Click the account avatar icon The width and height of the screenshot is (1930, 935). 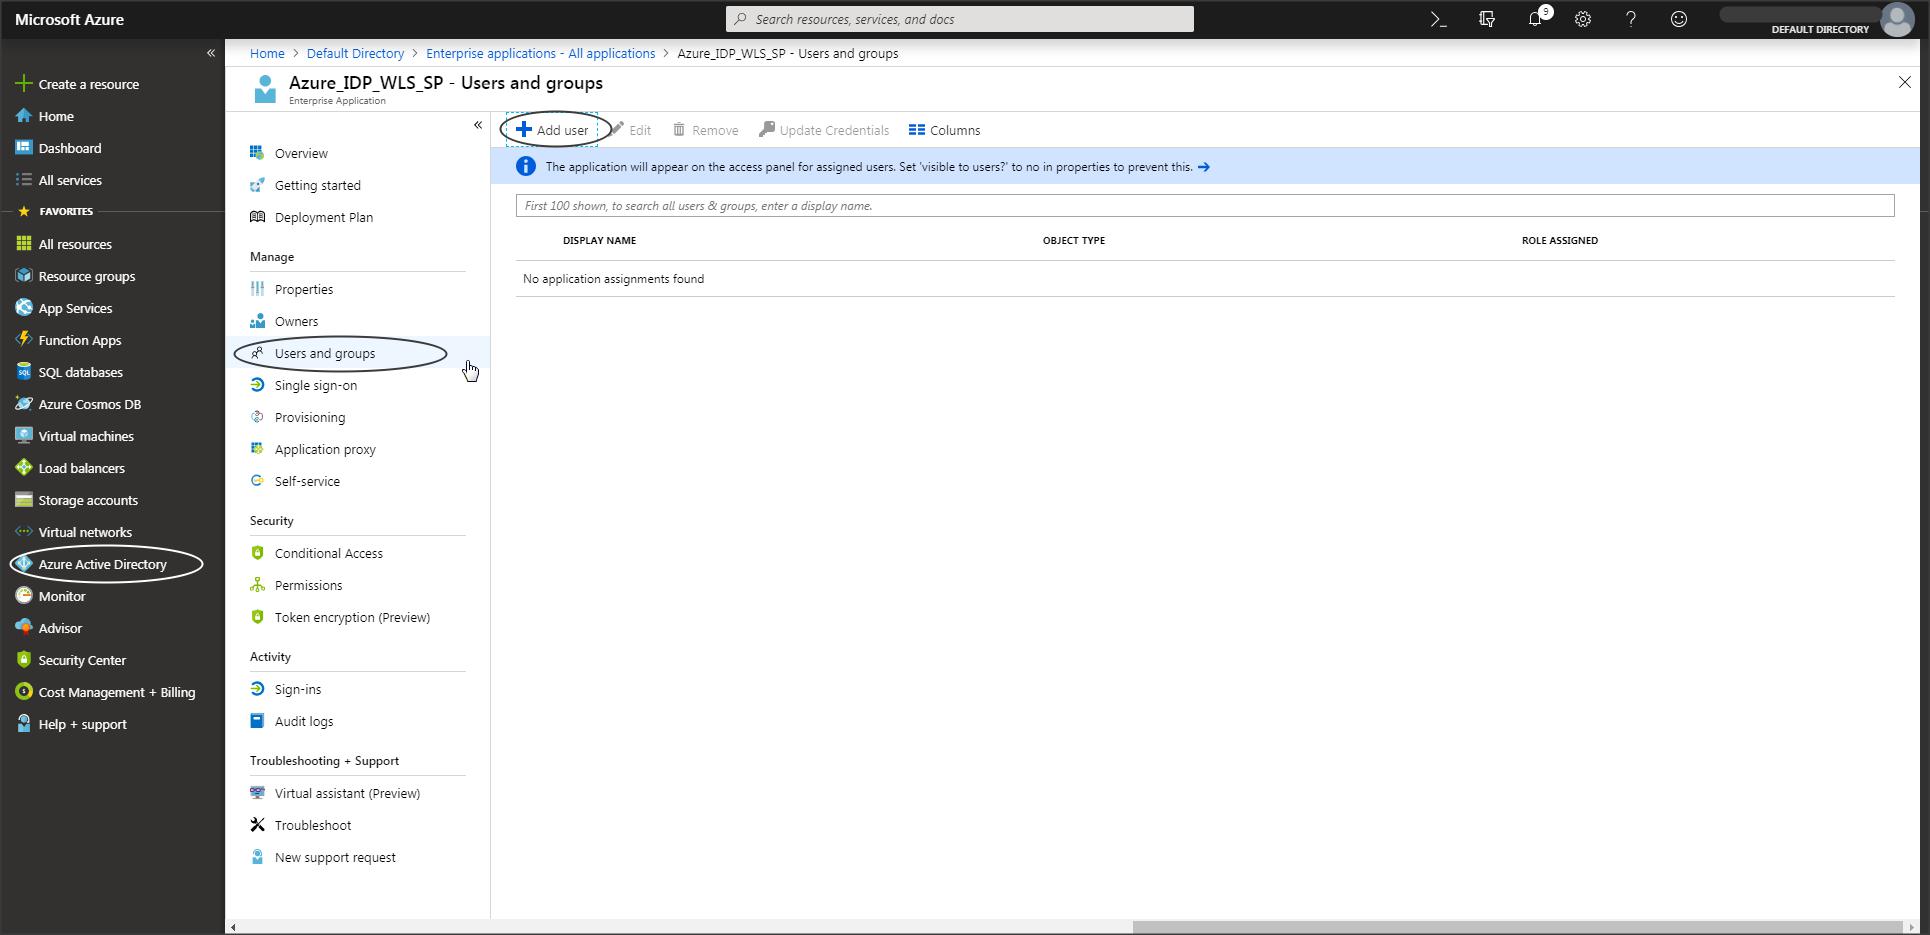click(1897, 19)
